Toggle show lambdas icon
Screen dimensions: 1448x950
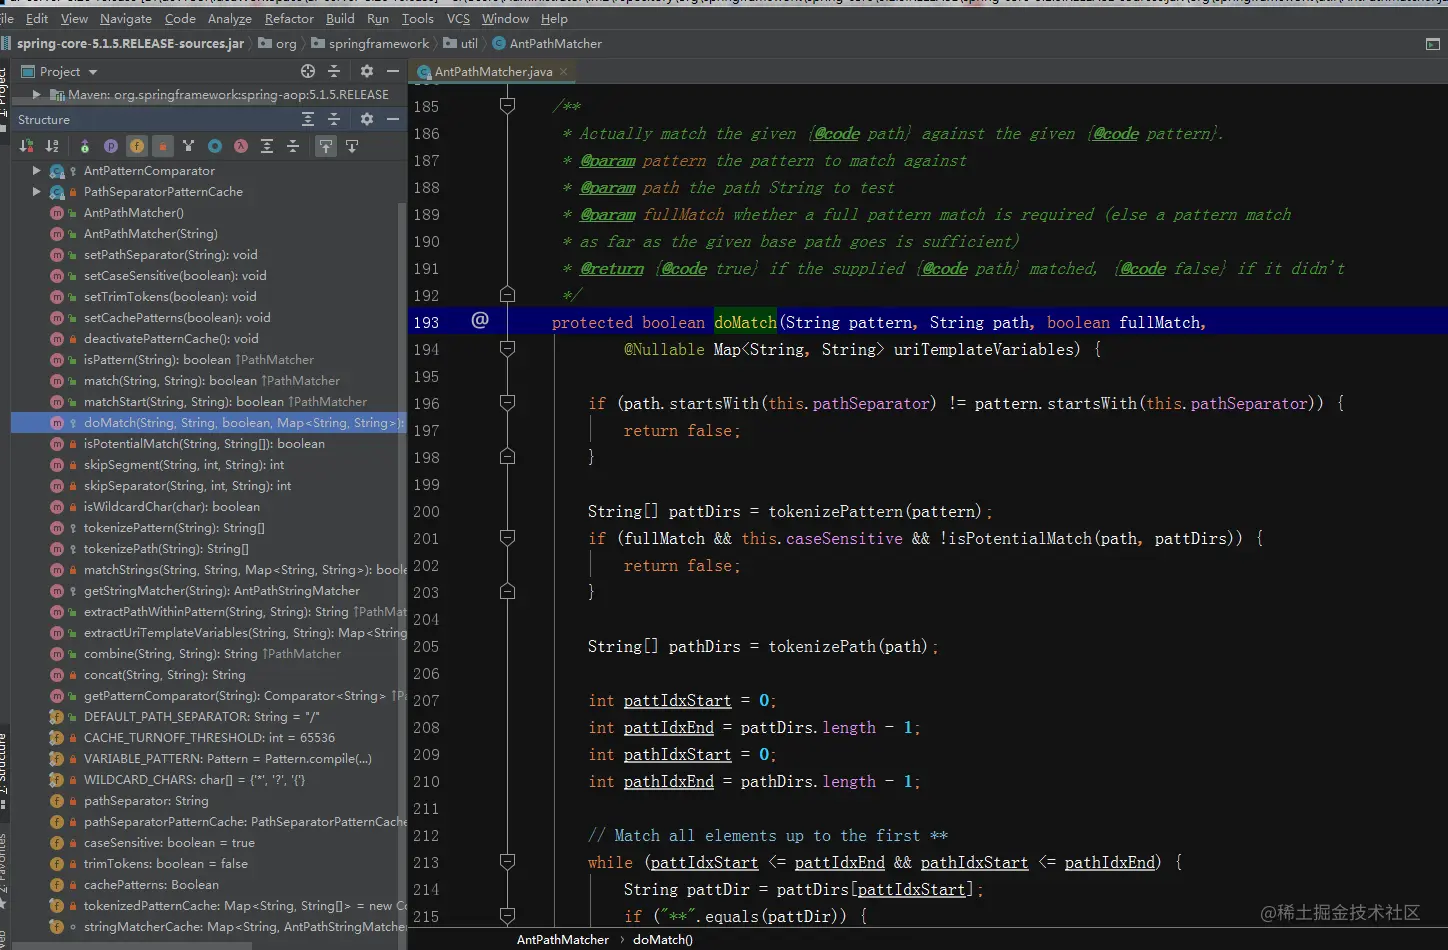241,146
